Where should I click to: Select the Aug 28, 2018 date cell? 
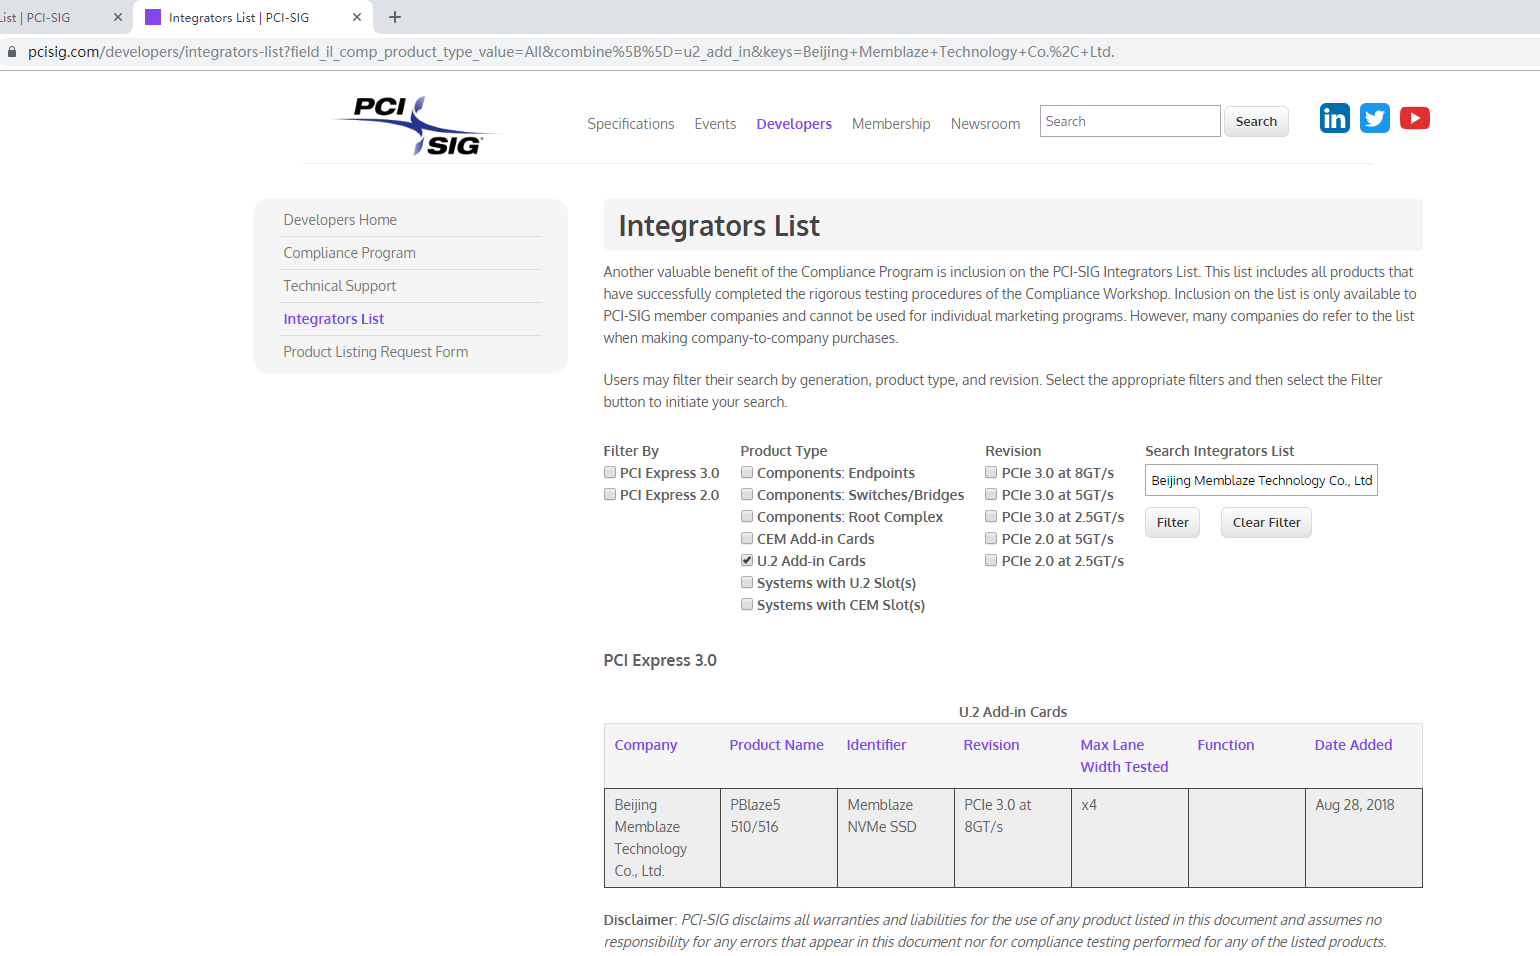tap(1364, 838)
